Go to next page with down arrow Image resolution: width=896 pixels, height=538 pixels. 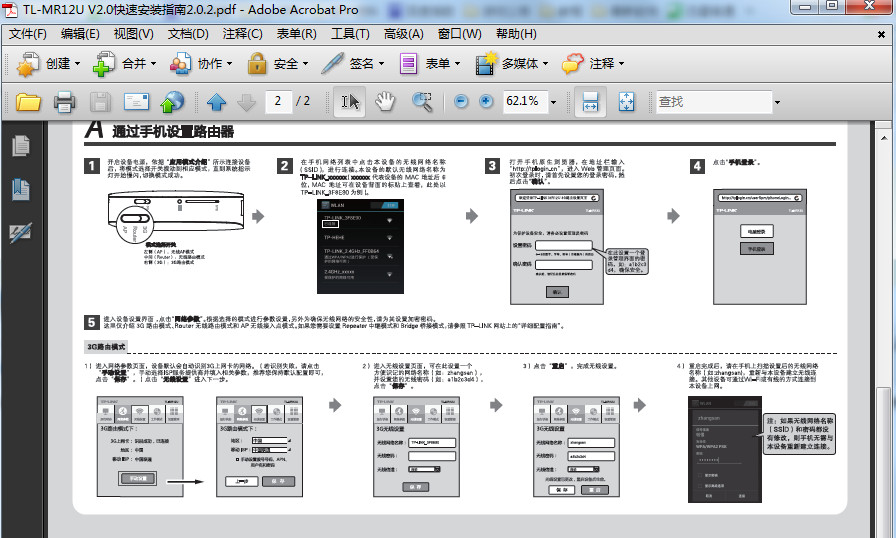(x=246, y=102)
